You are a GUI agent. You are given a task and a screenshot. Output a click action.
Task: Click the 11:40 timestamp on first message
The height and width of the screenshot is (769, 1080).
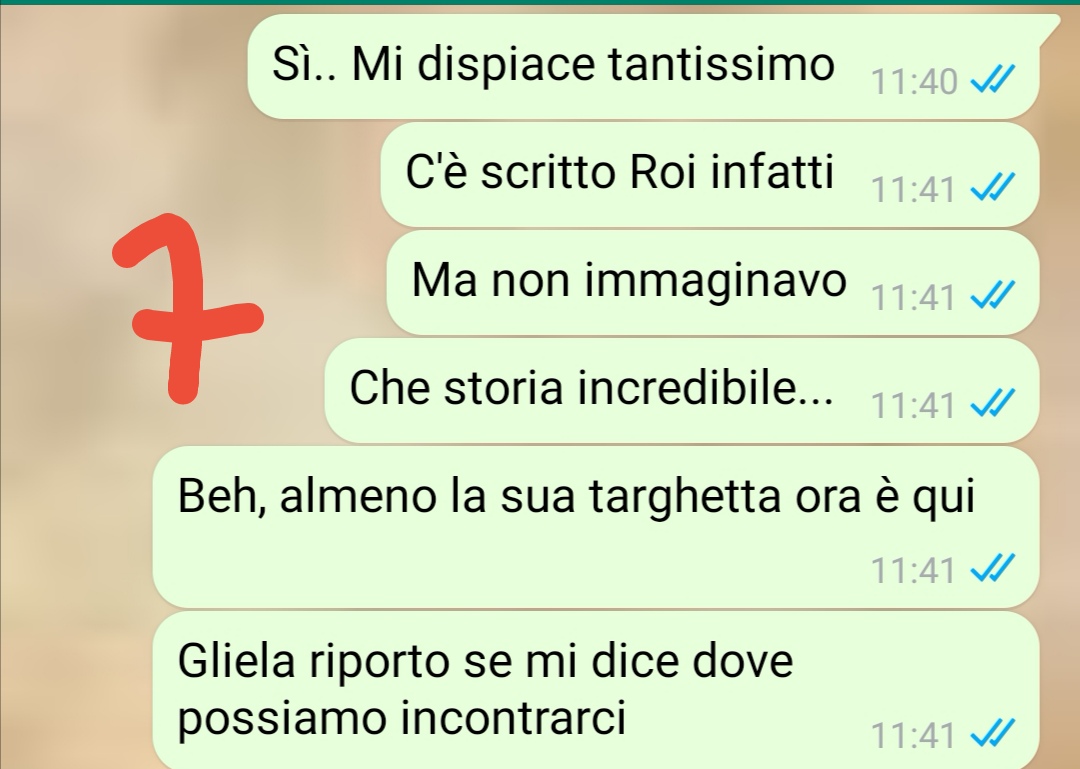pos(914,81)
